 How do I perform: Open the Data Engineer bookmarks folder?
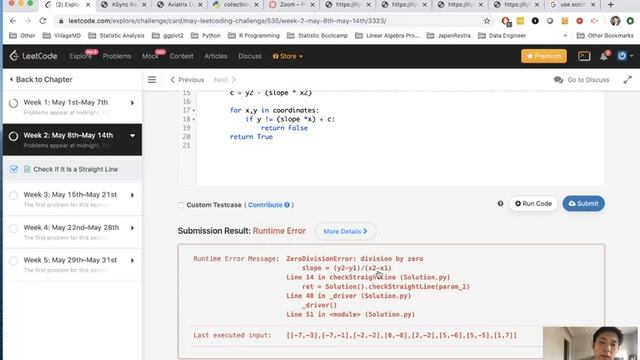coord(502,36)
